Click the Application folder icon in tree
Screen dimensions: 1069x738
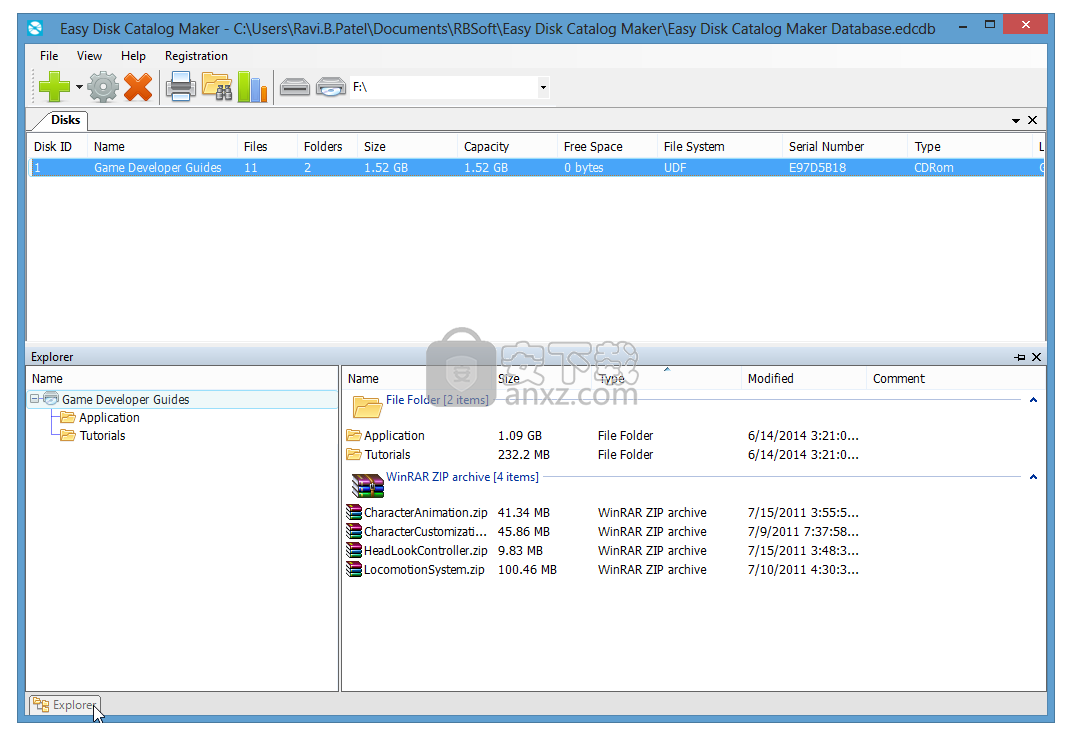[67, 417]
